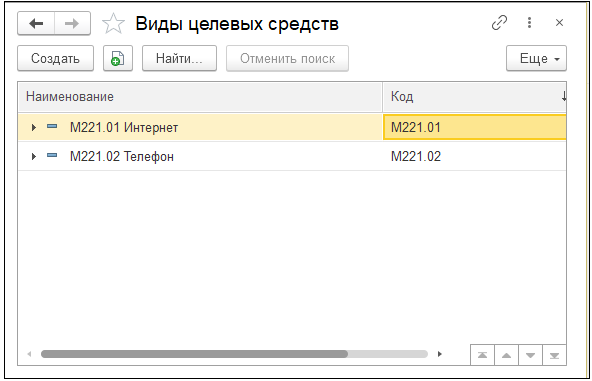Jump to first row in list
The image size is (592, 381).
(482, 355)
